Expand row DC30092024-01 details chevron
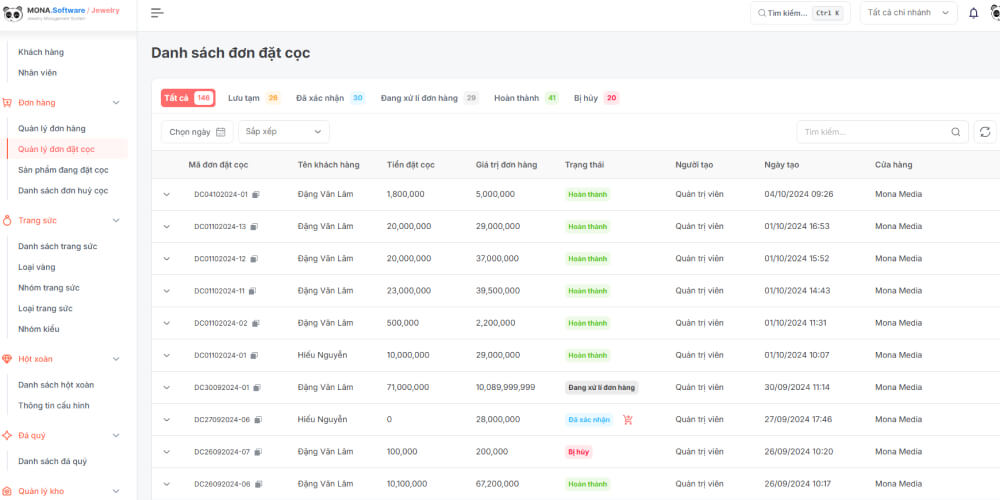1000x500 pixels. click(x=166, y=387)
